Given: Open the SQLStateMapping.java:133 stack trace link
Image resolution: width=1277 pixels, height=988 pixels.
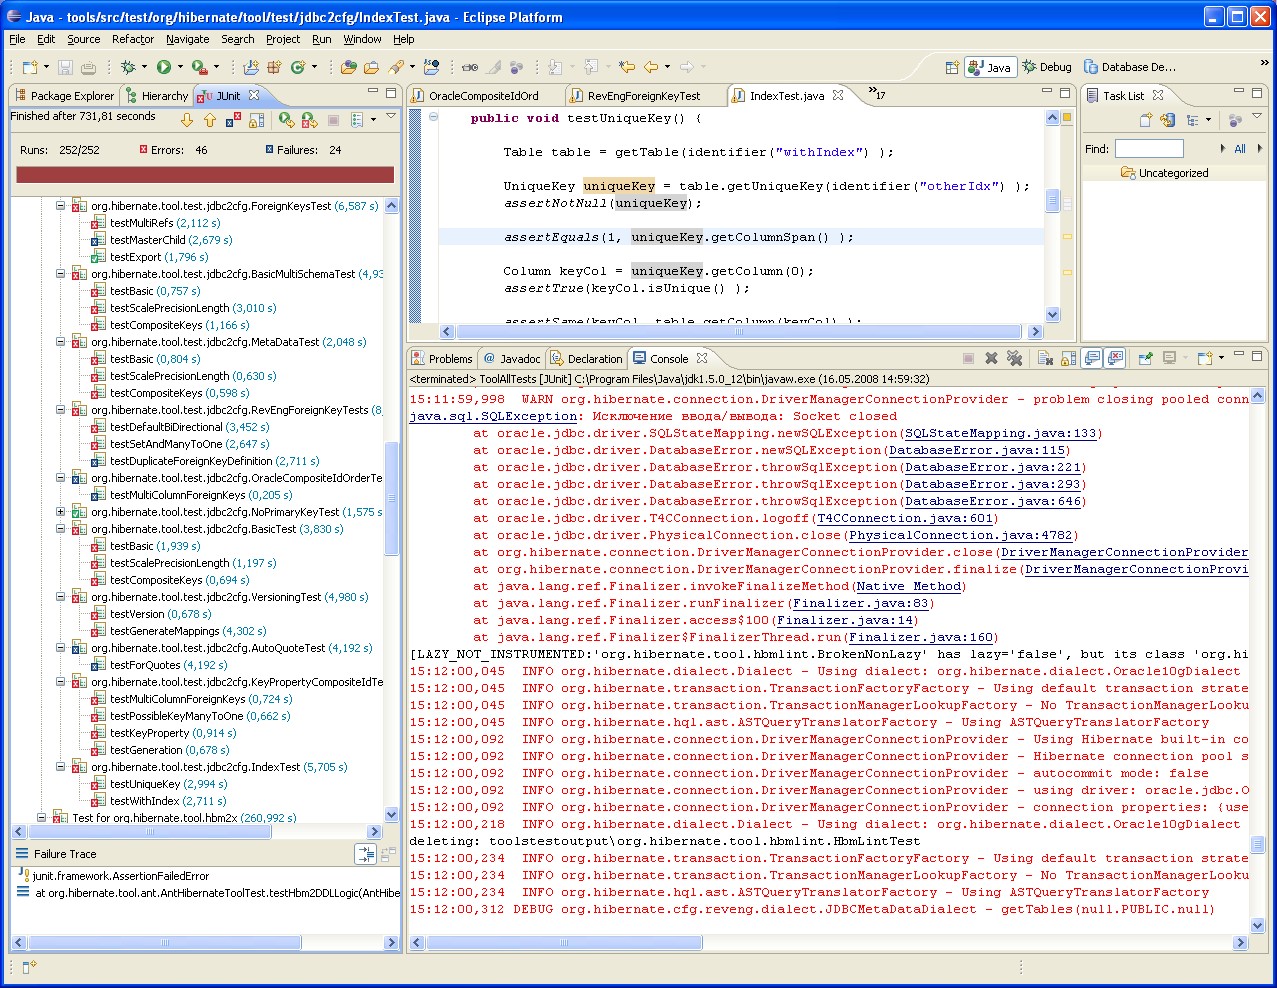Looking at the screenshot, I should [1000, 433].
